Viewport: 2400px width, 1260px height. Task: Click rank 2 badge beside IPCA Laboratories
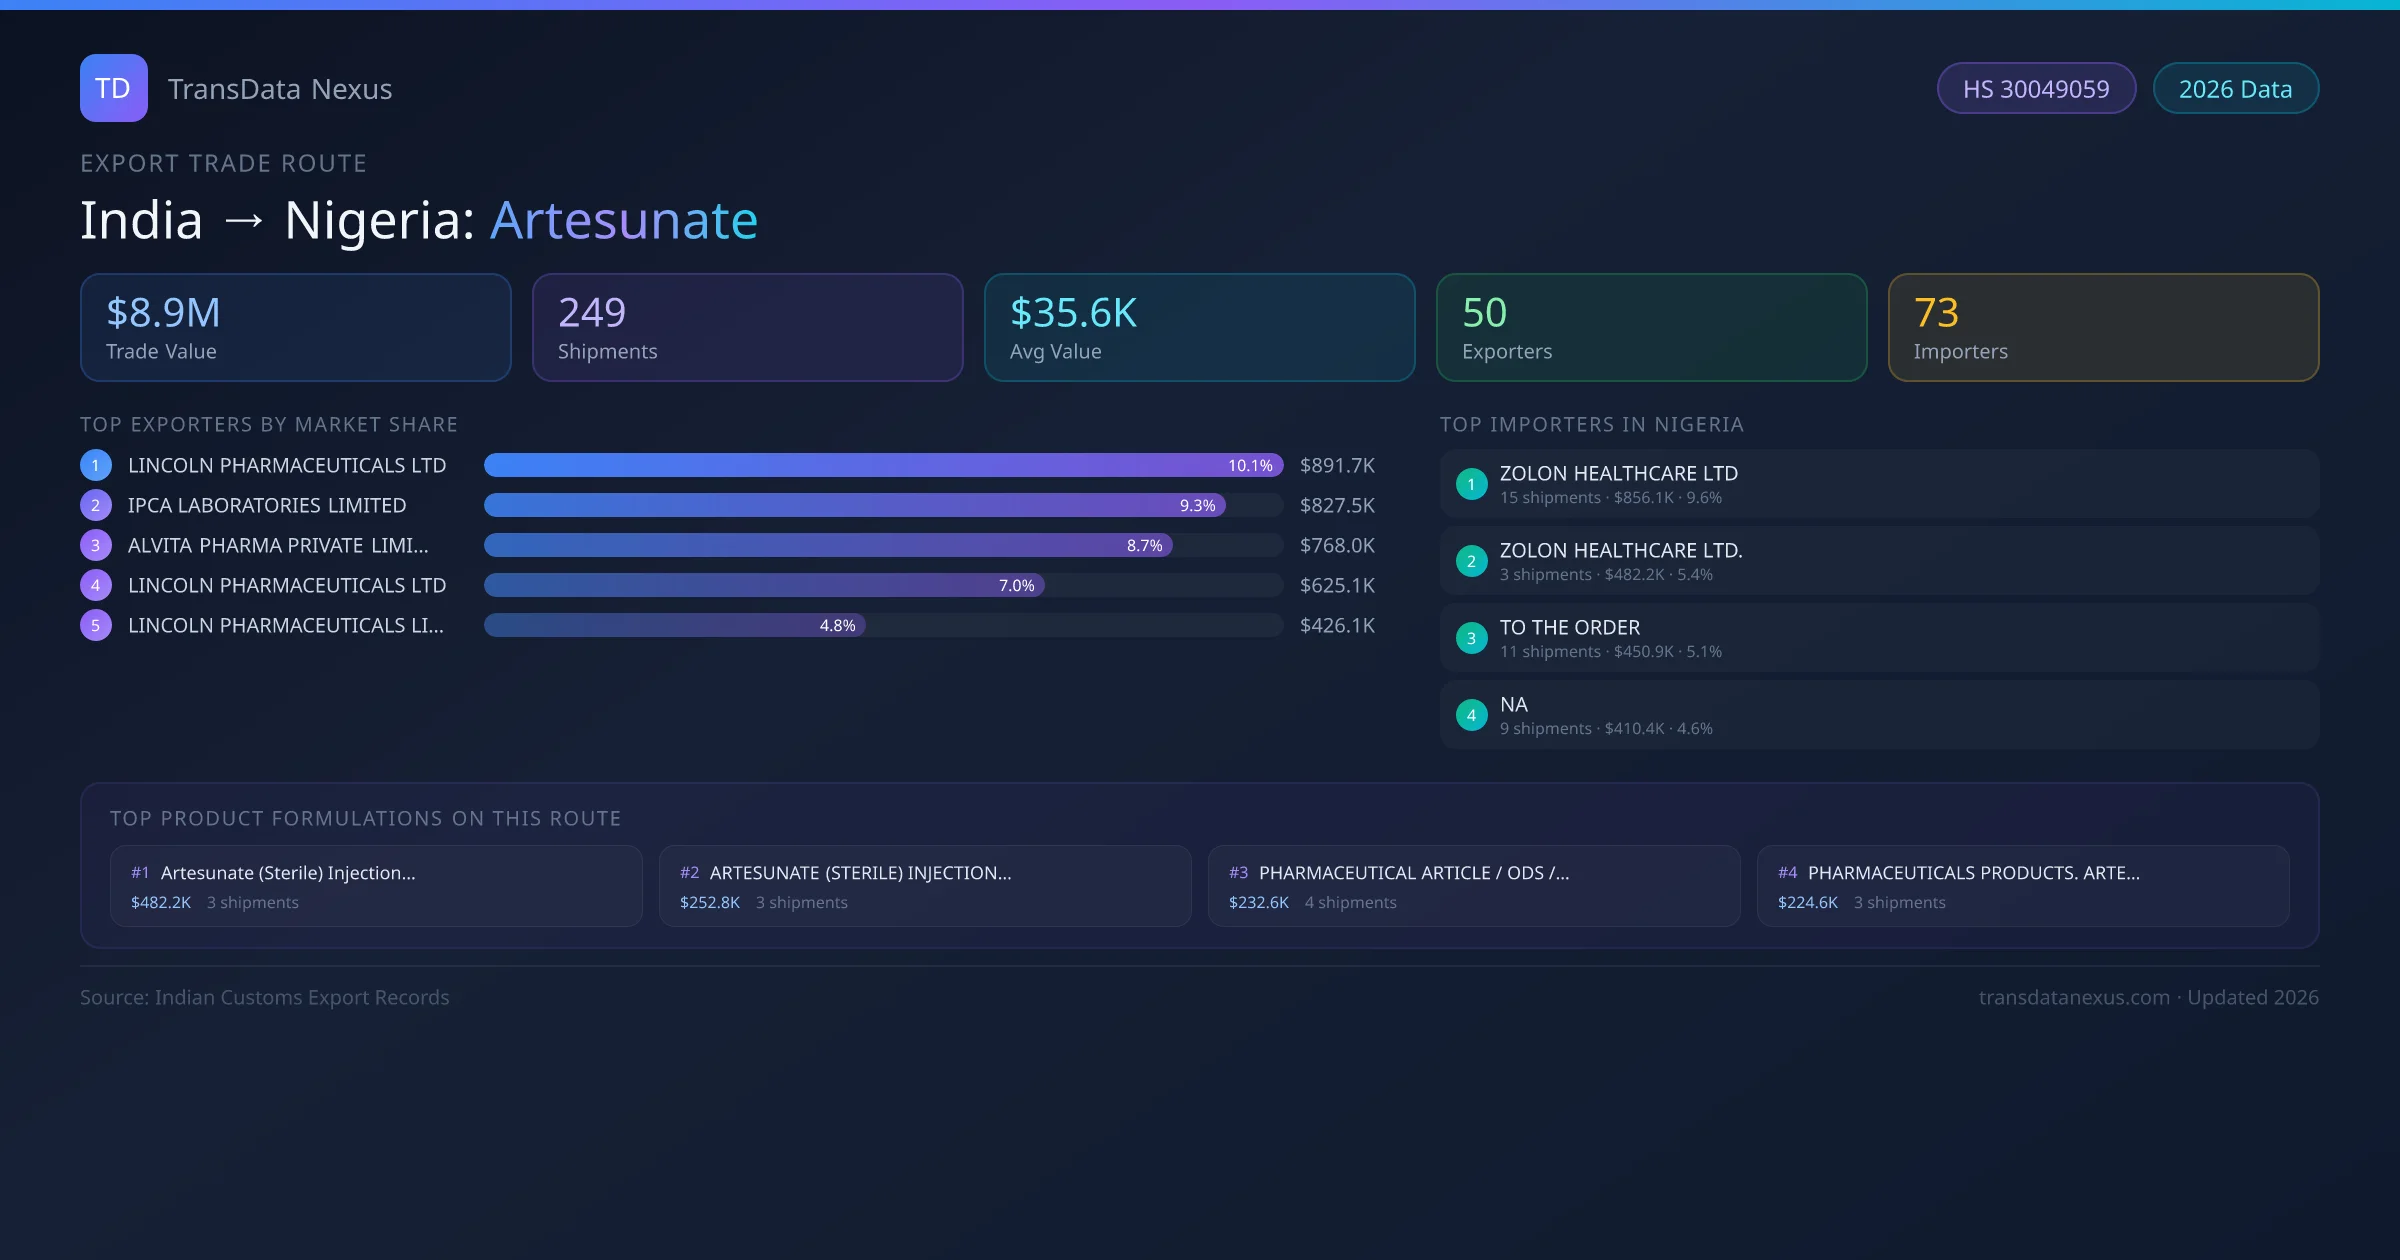click(95, 505)
